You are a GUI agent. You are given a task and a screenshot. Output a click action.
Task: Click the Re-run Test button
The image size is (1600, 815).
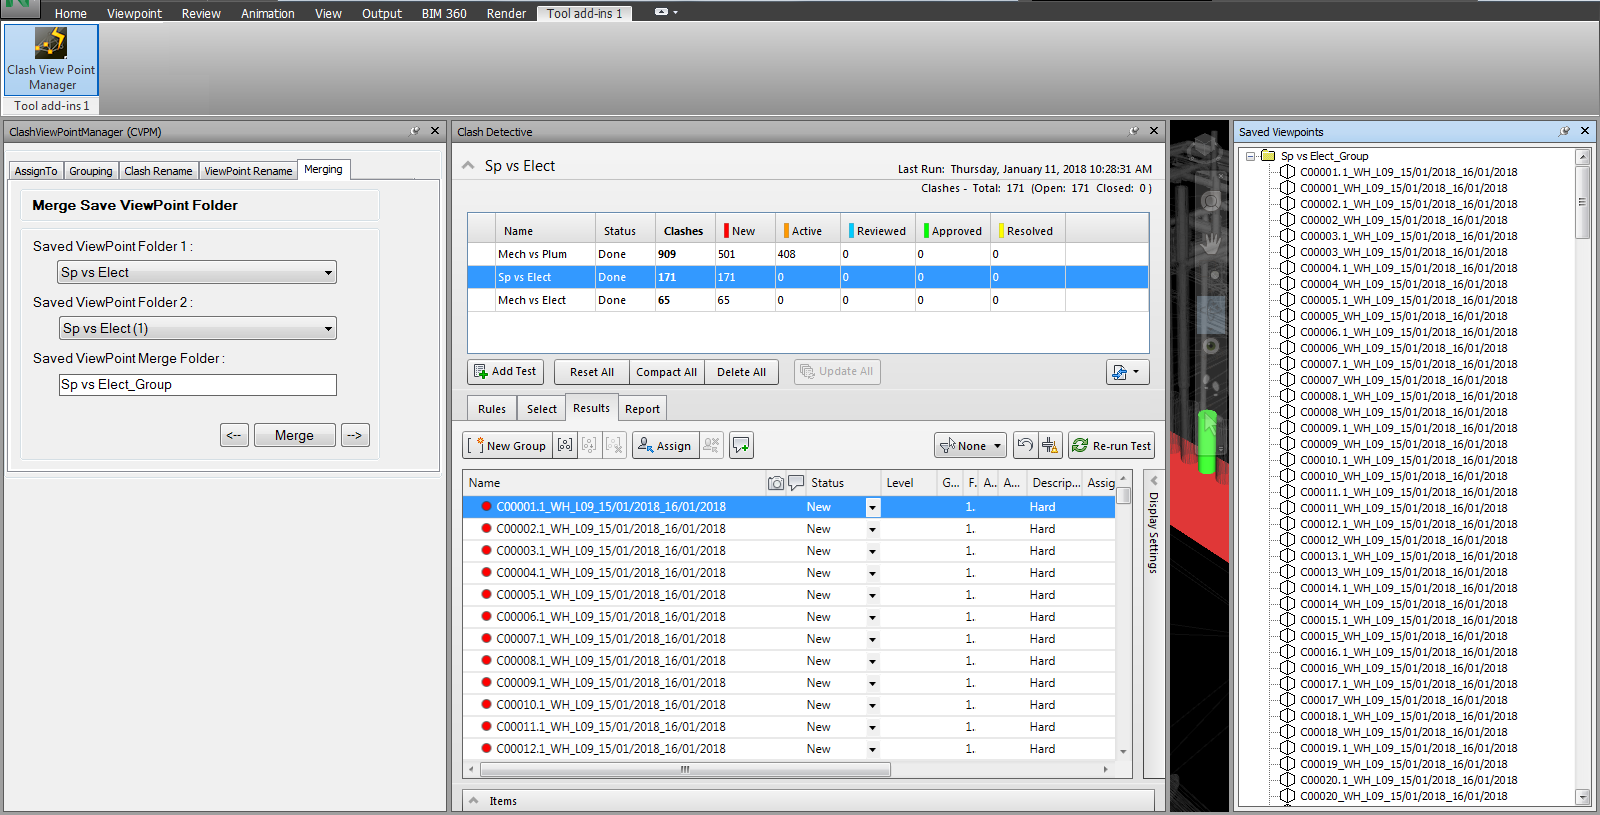click(x=1111, y=446)
